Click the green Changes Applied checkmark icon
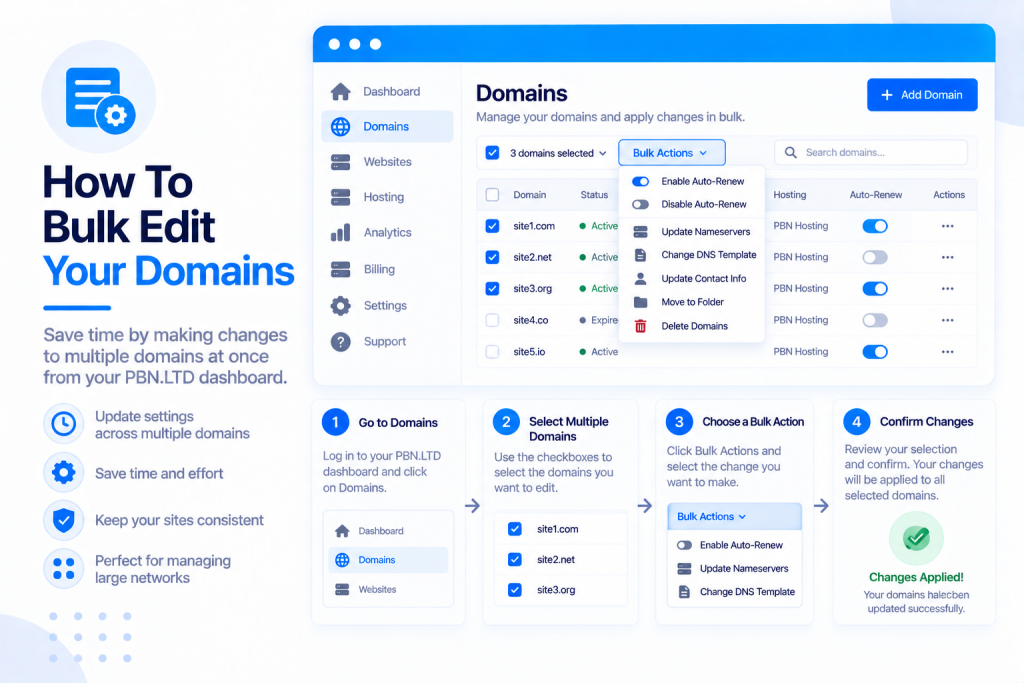The height and width of the screenshot is (683, 1024). coord(916,538)
